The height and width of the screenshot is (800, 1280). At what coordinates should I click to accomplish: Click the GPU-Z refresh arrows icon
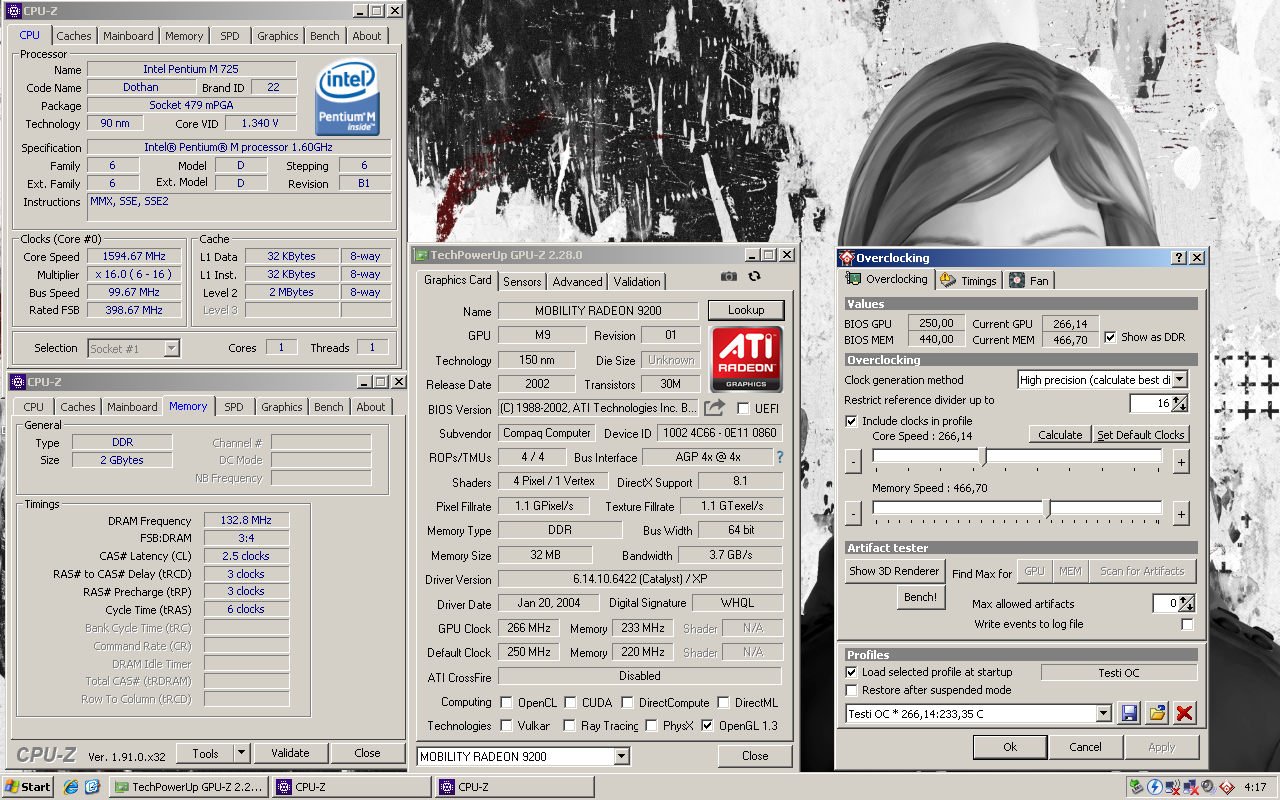pyautogui.click(x=754, y=277)
